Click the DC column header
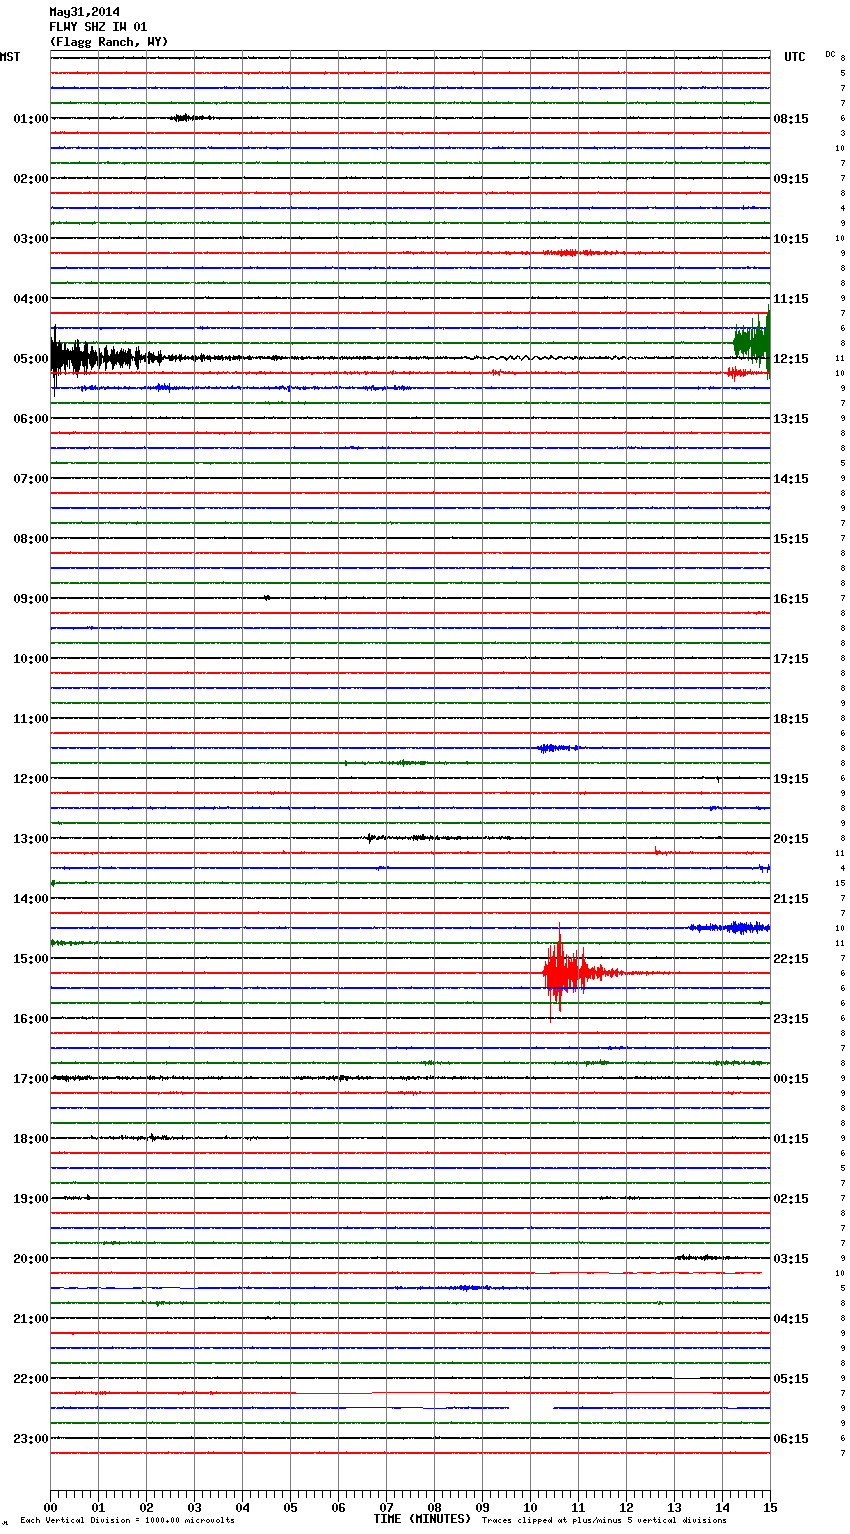Screen dimensions: 850x1534 pos(830,54)
